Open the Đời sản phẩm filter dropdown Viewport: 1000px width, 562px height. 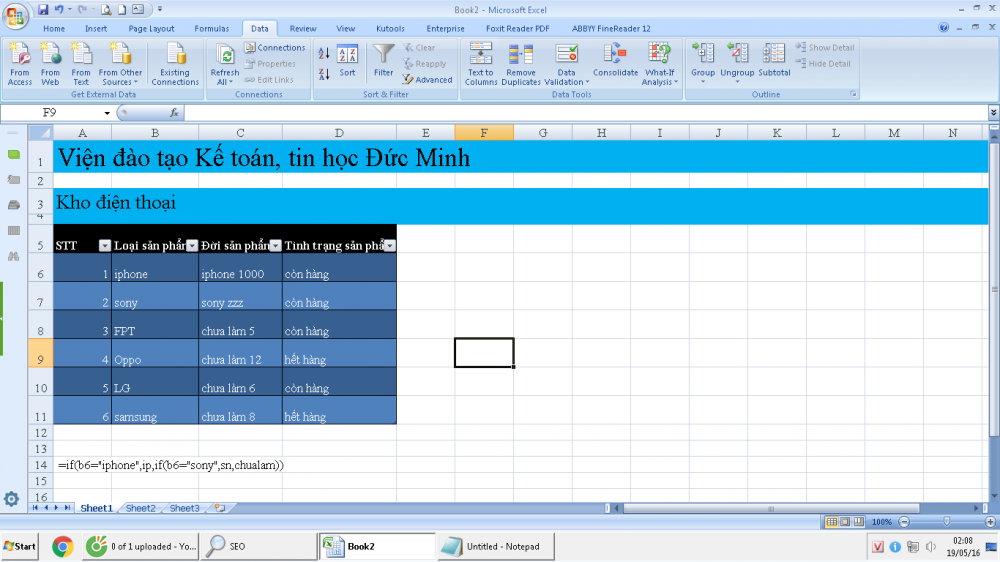click(276, 246)
